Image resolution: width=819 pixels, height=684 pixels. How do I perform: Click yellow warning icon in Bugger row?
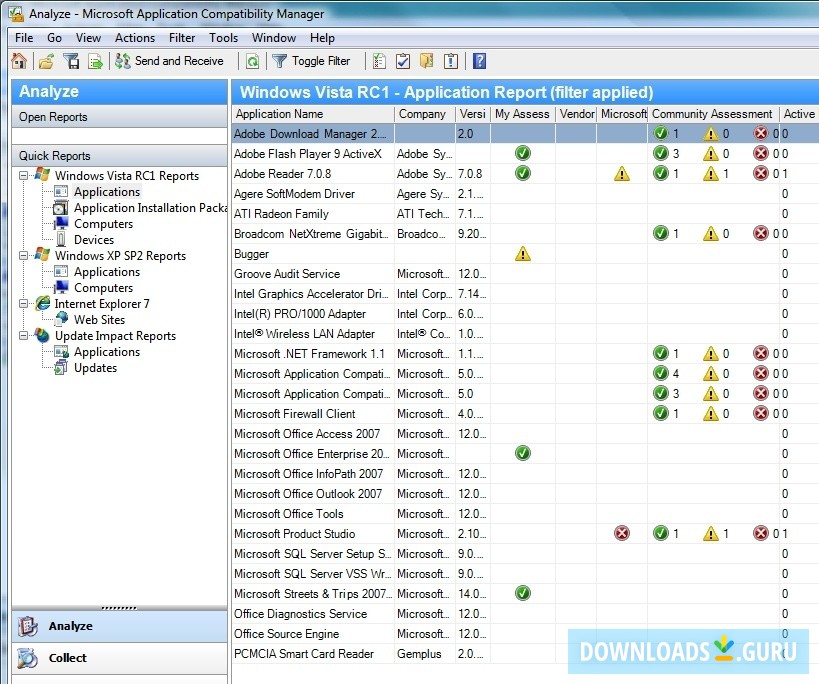(522, 254)
